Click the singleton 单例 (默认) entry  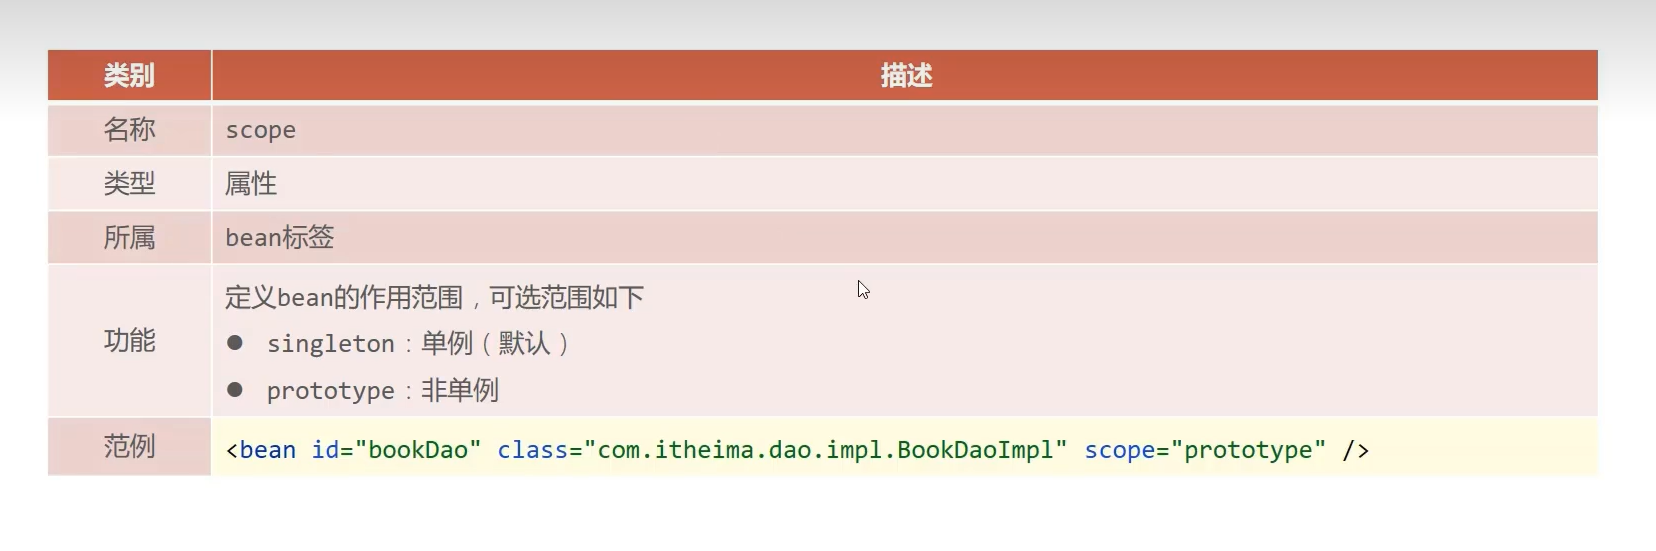(x=418, y=343)
